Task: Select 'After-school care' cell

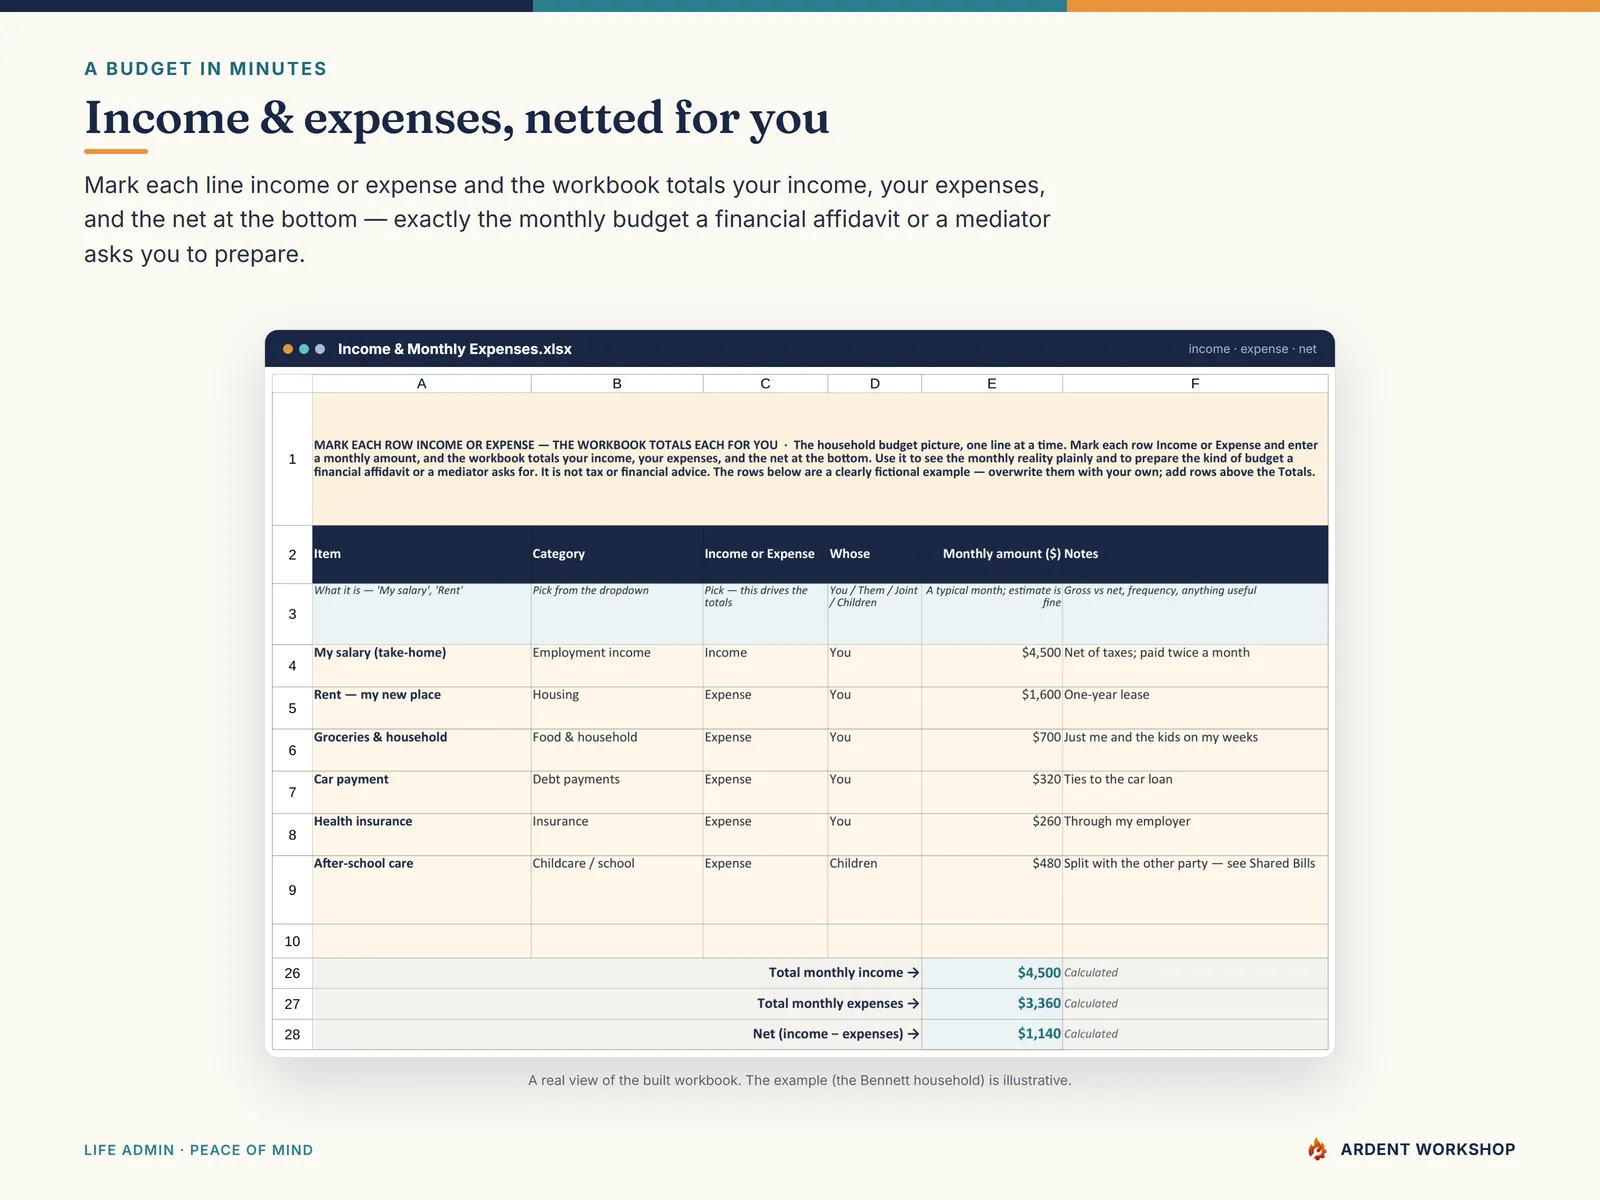Action: click(421, 890)
